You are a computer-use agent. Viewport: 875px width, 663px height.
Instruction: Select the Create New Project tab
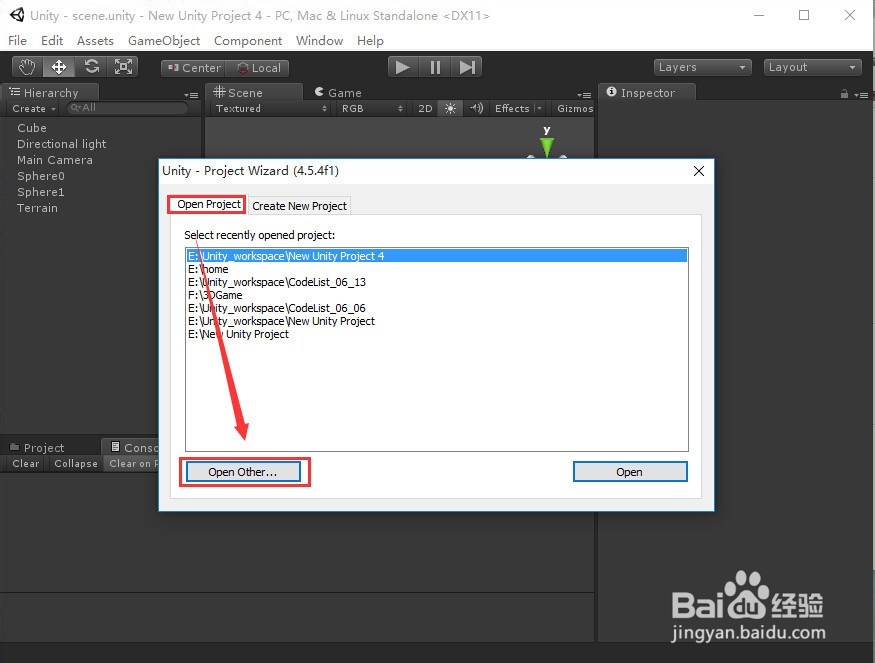(299, 206)
